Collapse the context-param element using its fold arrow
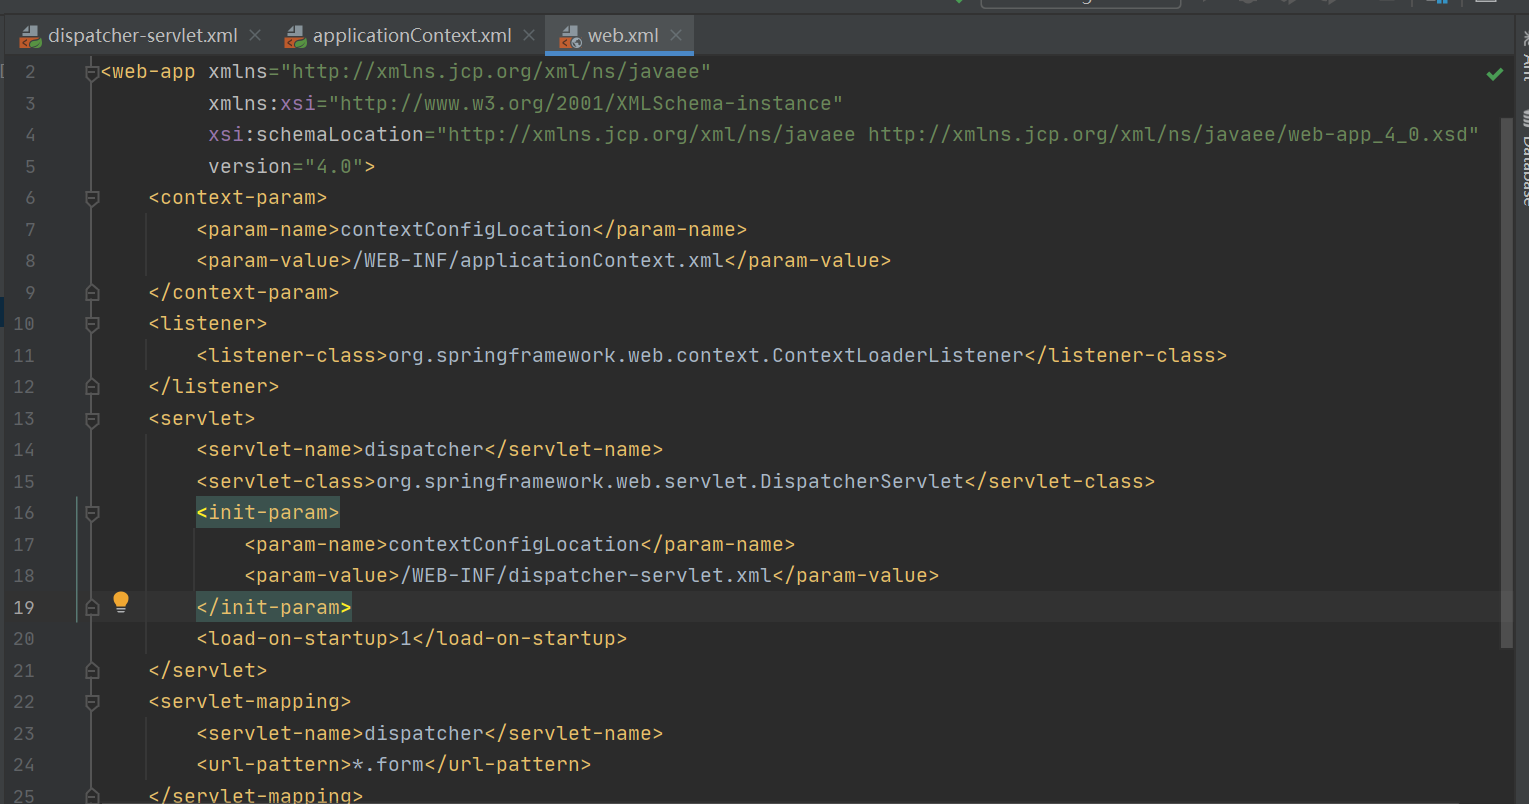 point(91,198)
